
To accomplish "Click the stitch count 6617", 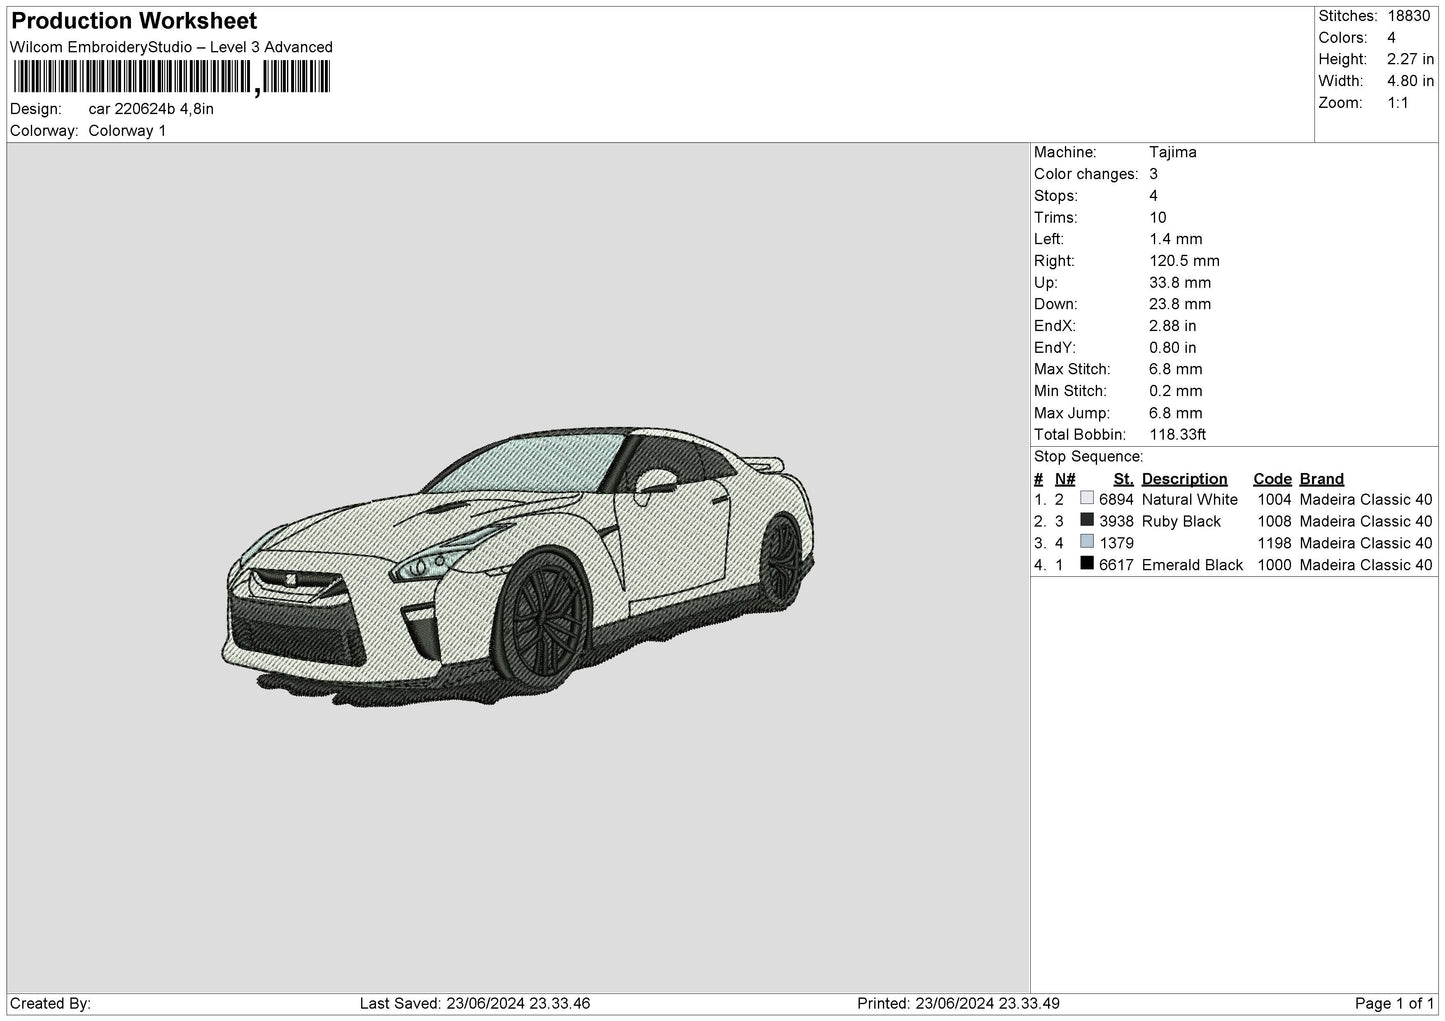I will pos(1116,565).
